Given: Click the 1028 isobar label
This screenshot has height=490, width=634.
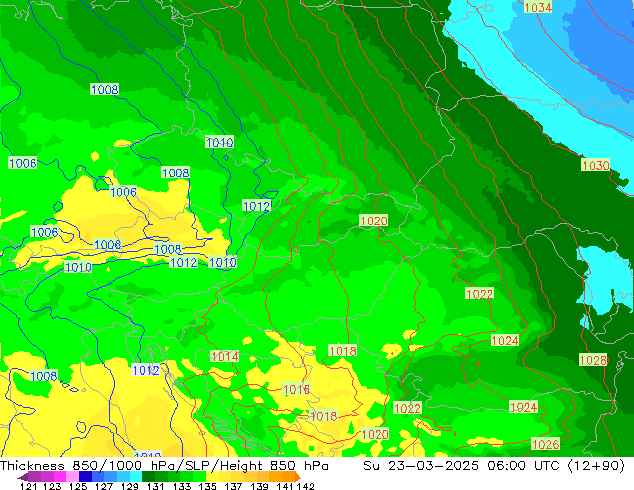Looking at the screenshot, I should (593, 360).
